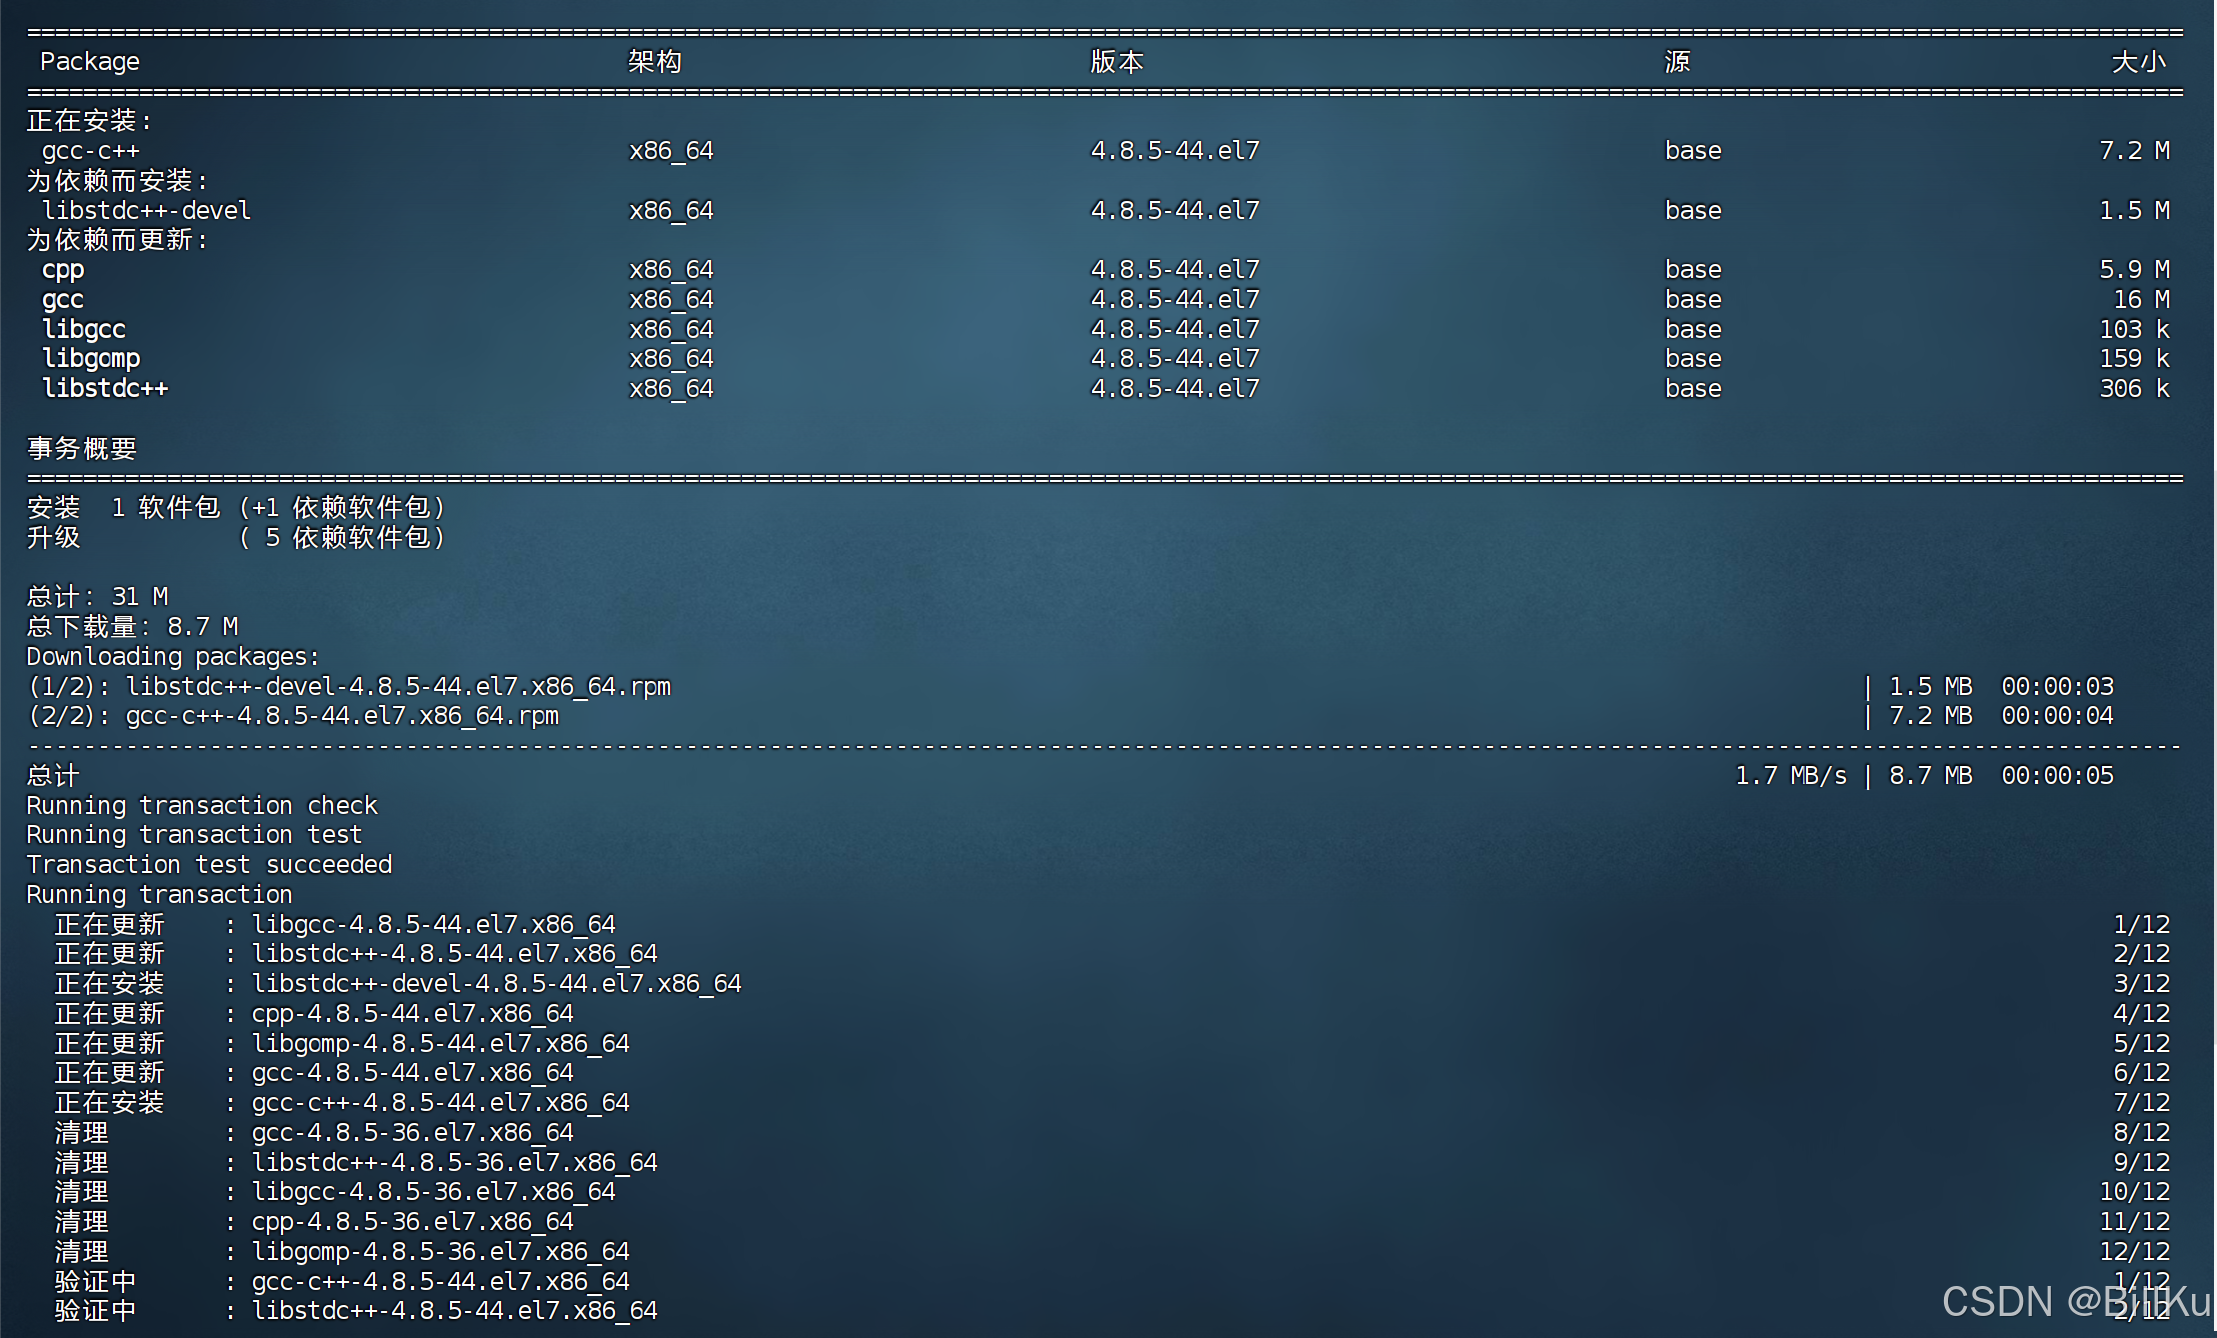Click the '安装 1 软件包 (+1 依赖软件包)' line
The image size is (2217, 1338).
(236, 508)
